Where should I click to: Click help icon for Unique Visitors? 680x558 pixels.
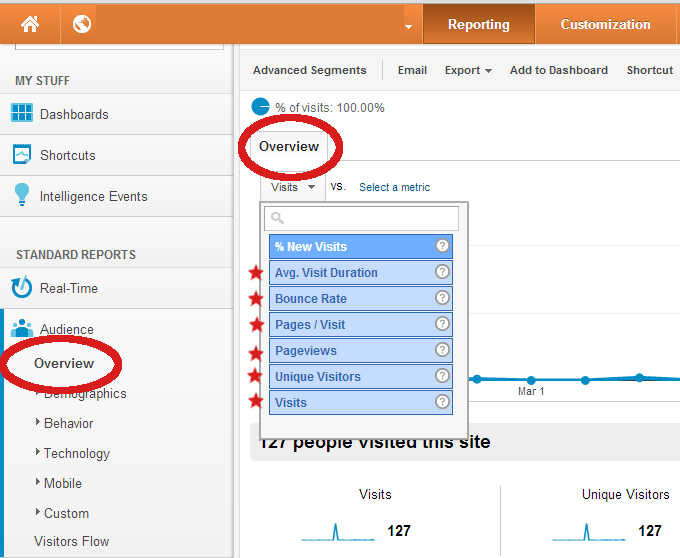pyautogui.click(x=442, y=375)
